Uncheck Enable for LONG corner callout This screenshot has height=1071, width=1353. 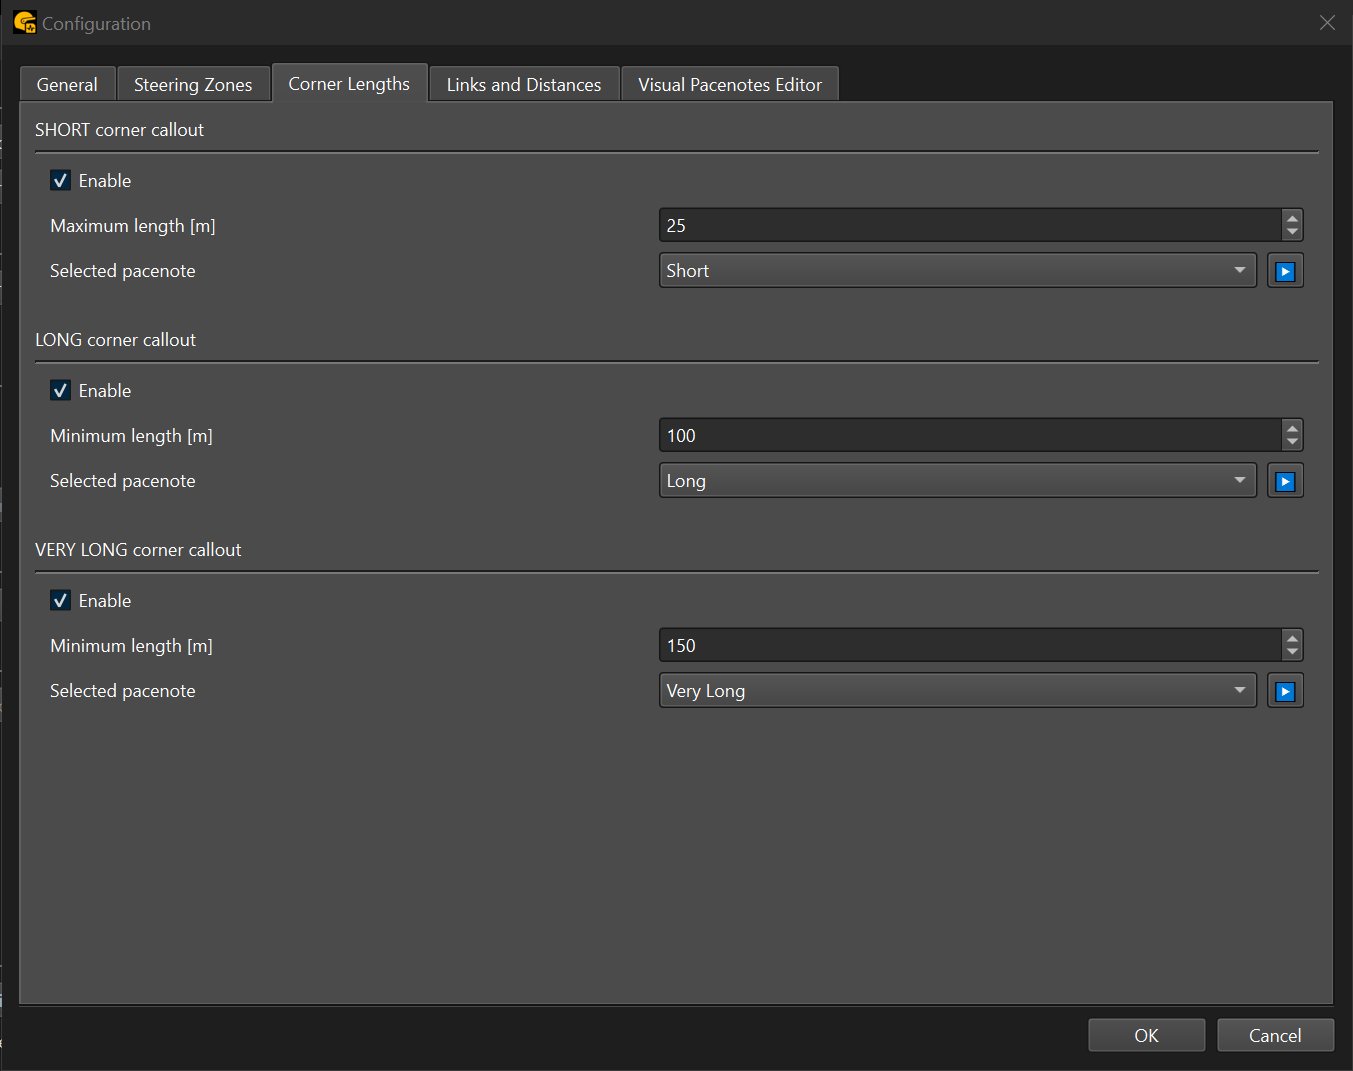coord(61,391)
